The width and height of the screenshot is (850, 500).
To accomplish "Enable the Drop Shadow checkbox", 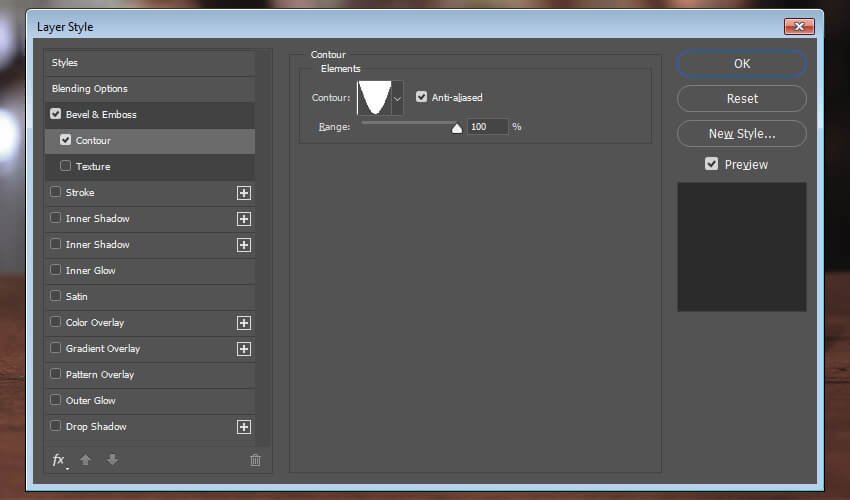I will click(55, 426).
